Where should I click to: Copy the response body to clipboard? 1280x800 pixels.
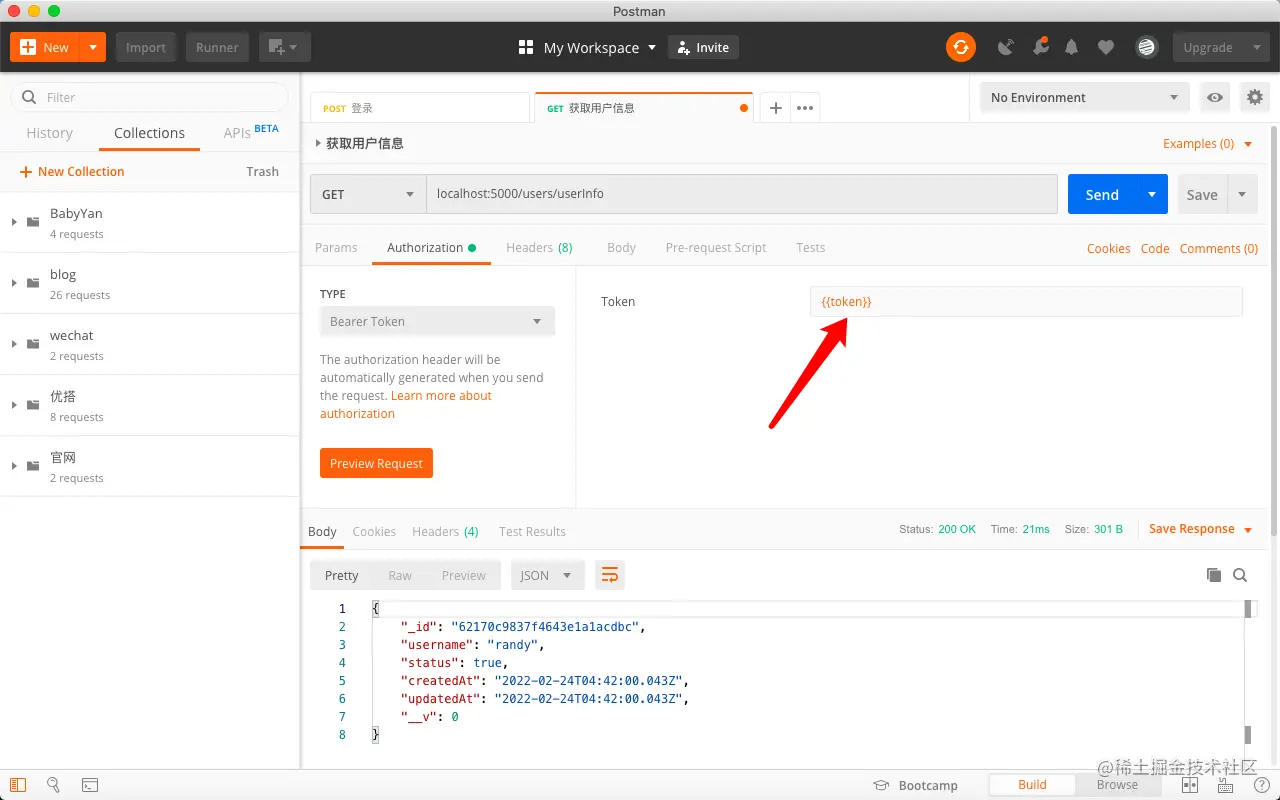1214,575
